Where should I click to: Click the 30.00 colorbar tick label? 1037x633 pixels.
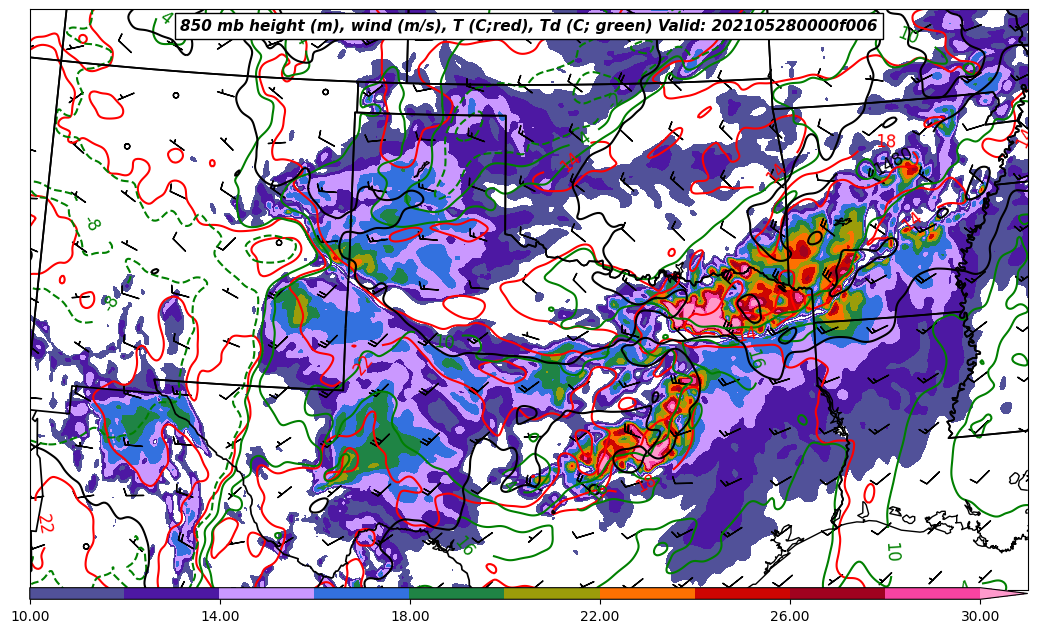[980, 616]
